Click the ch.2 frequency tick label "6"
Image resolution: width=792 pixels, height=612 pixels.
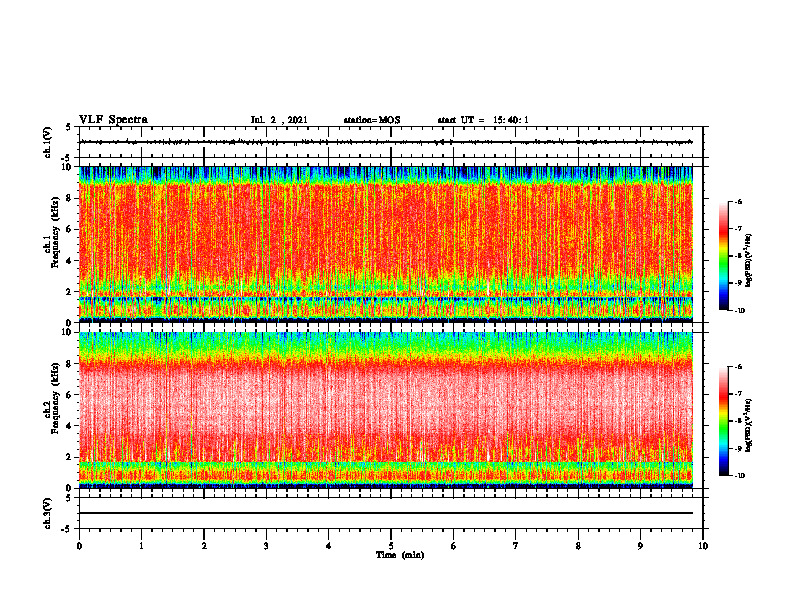coord(69,395)
